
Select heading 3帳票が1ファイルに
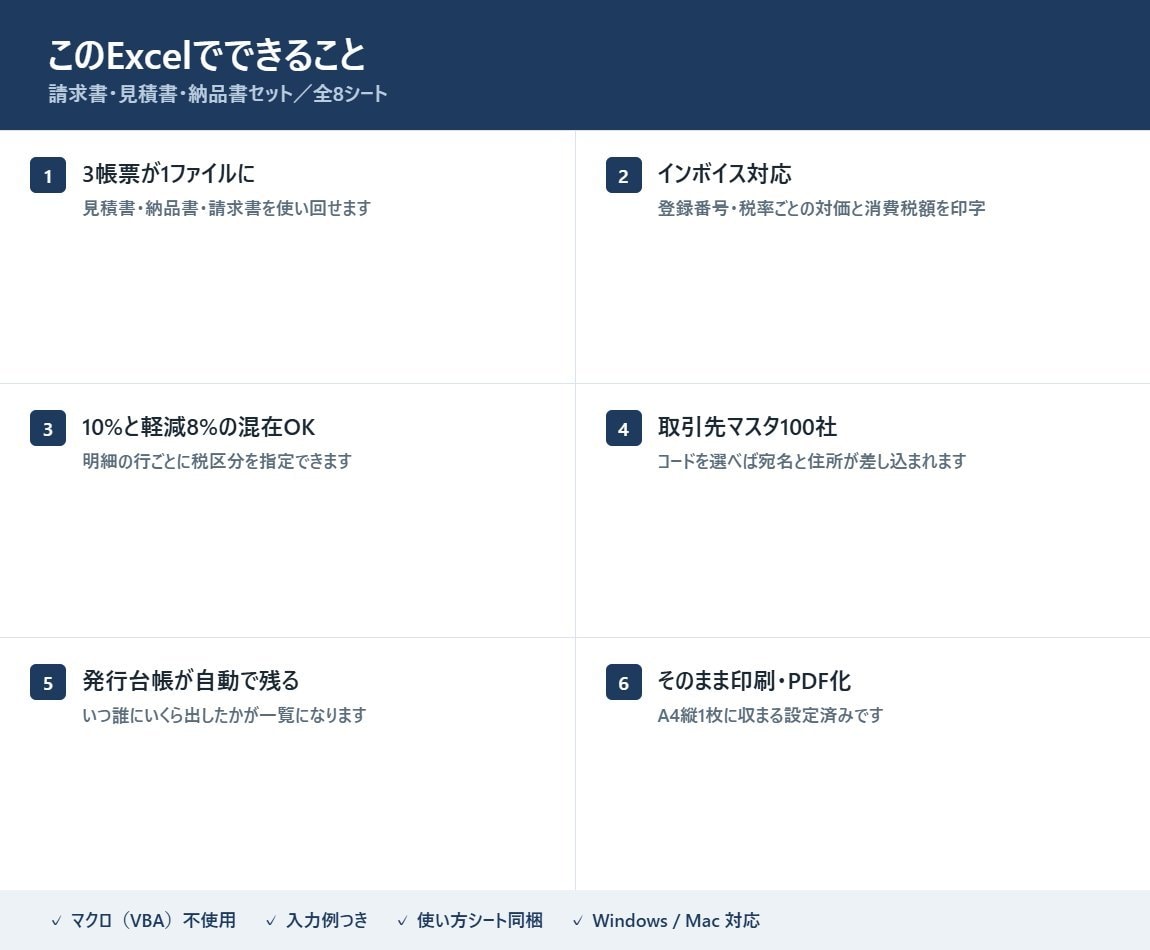click(169, 174)
